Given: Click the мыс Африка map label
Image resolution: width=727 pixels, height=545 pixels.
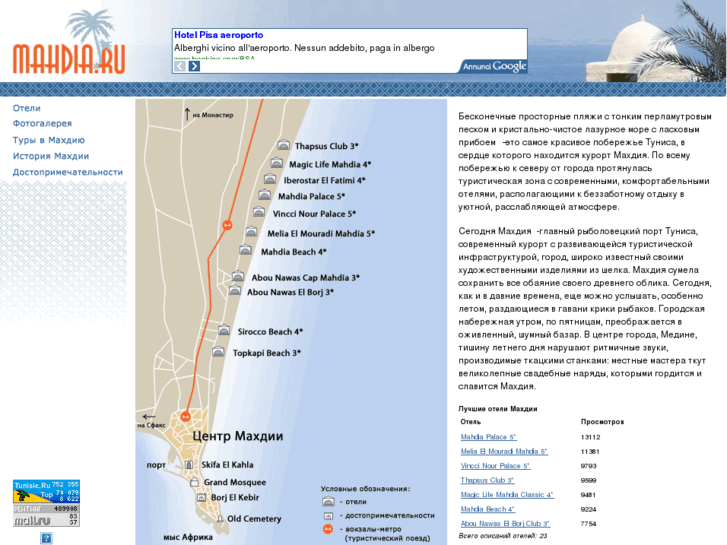Looking at the screenshot, I should [x=188, y=537].
